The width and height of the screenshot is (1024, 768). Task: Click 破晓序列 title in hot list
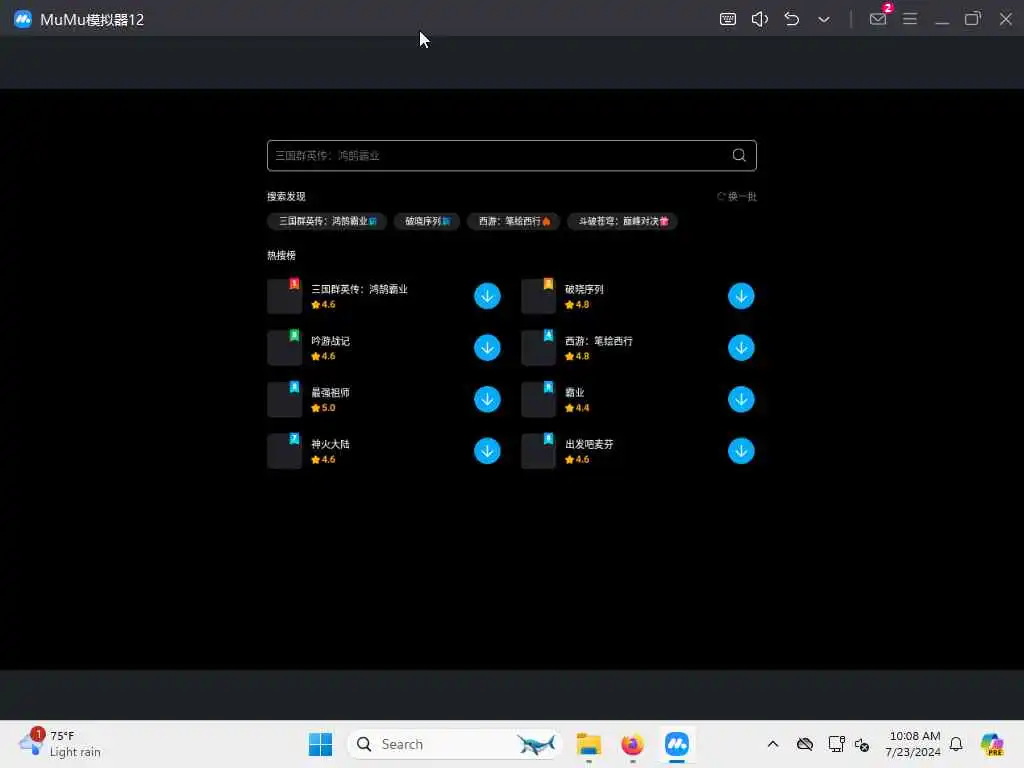point(584,289)
